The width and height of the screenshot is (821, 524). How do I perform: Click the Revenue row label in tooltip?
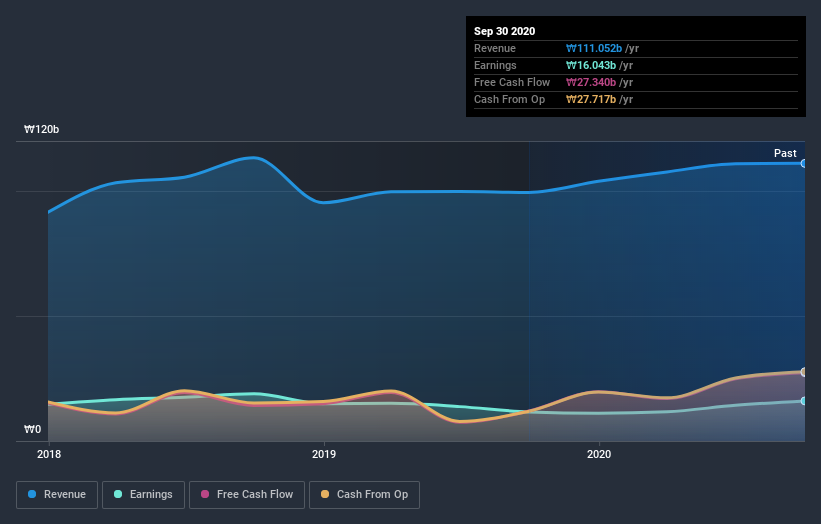tap(495, 48)
